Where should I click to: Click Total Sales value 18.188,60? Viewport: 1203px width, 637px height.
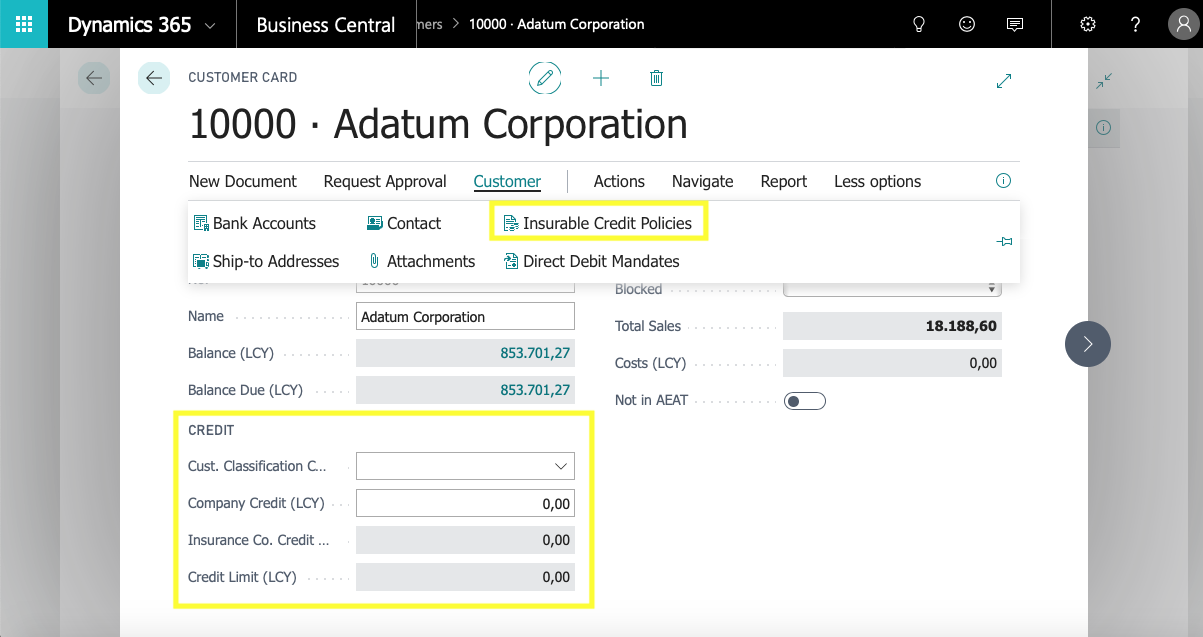point(892,326)
